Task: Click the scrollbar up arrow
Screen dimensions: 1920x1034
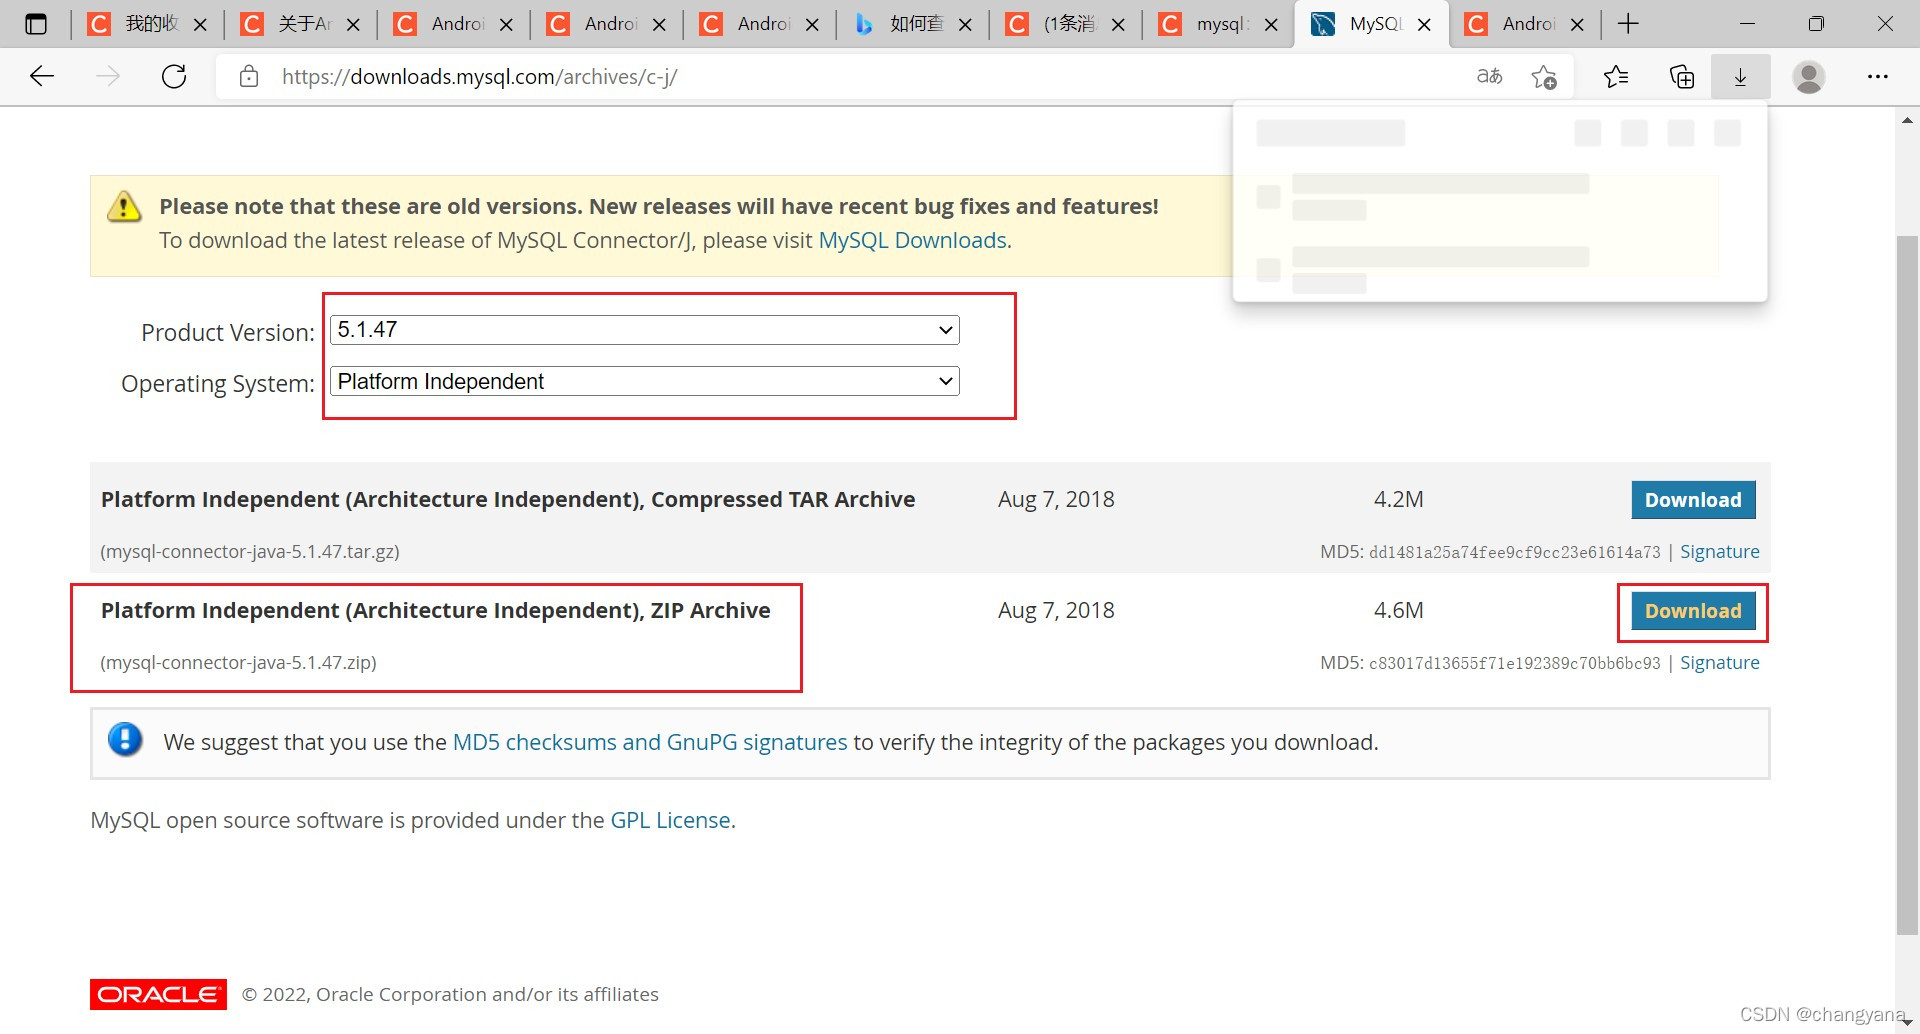Action: click(x=1907, y=120)
